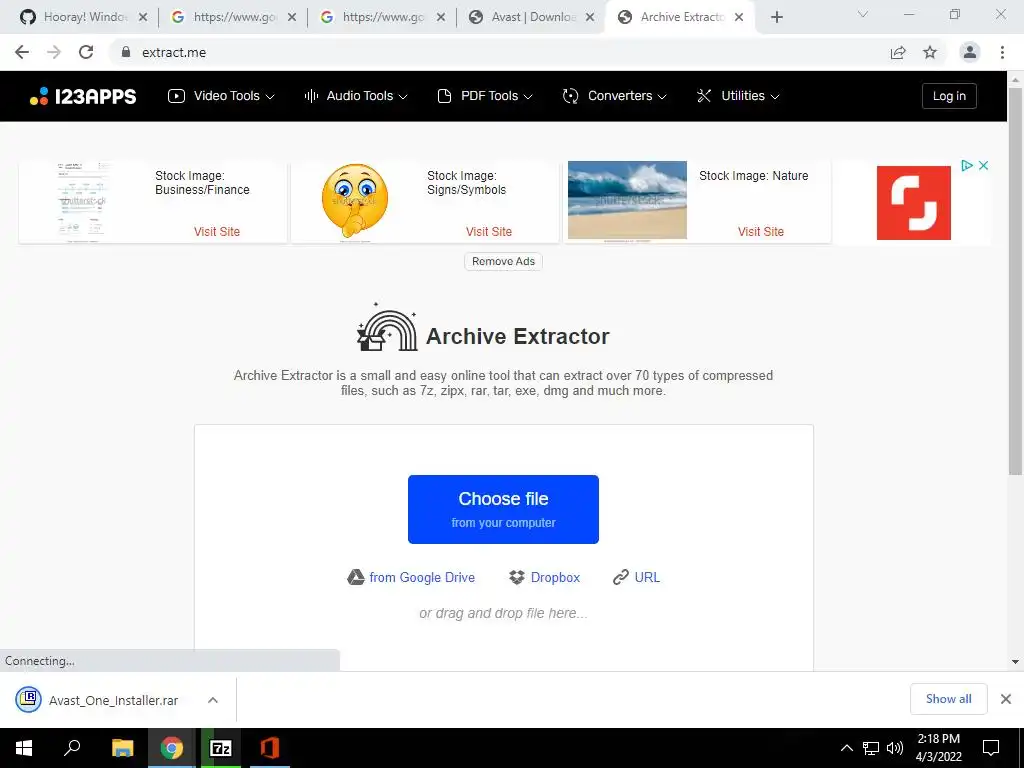Click the volume speaker icon
This screenshot has height=768, width=1024.
[895, 748]
